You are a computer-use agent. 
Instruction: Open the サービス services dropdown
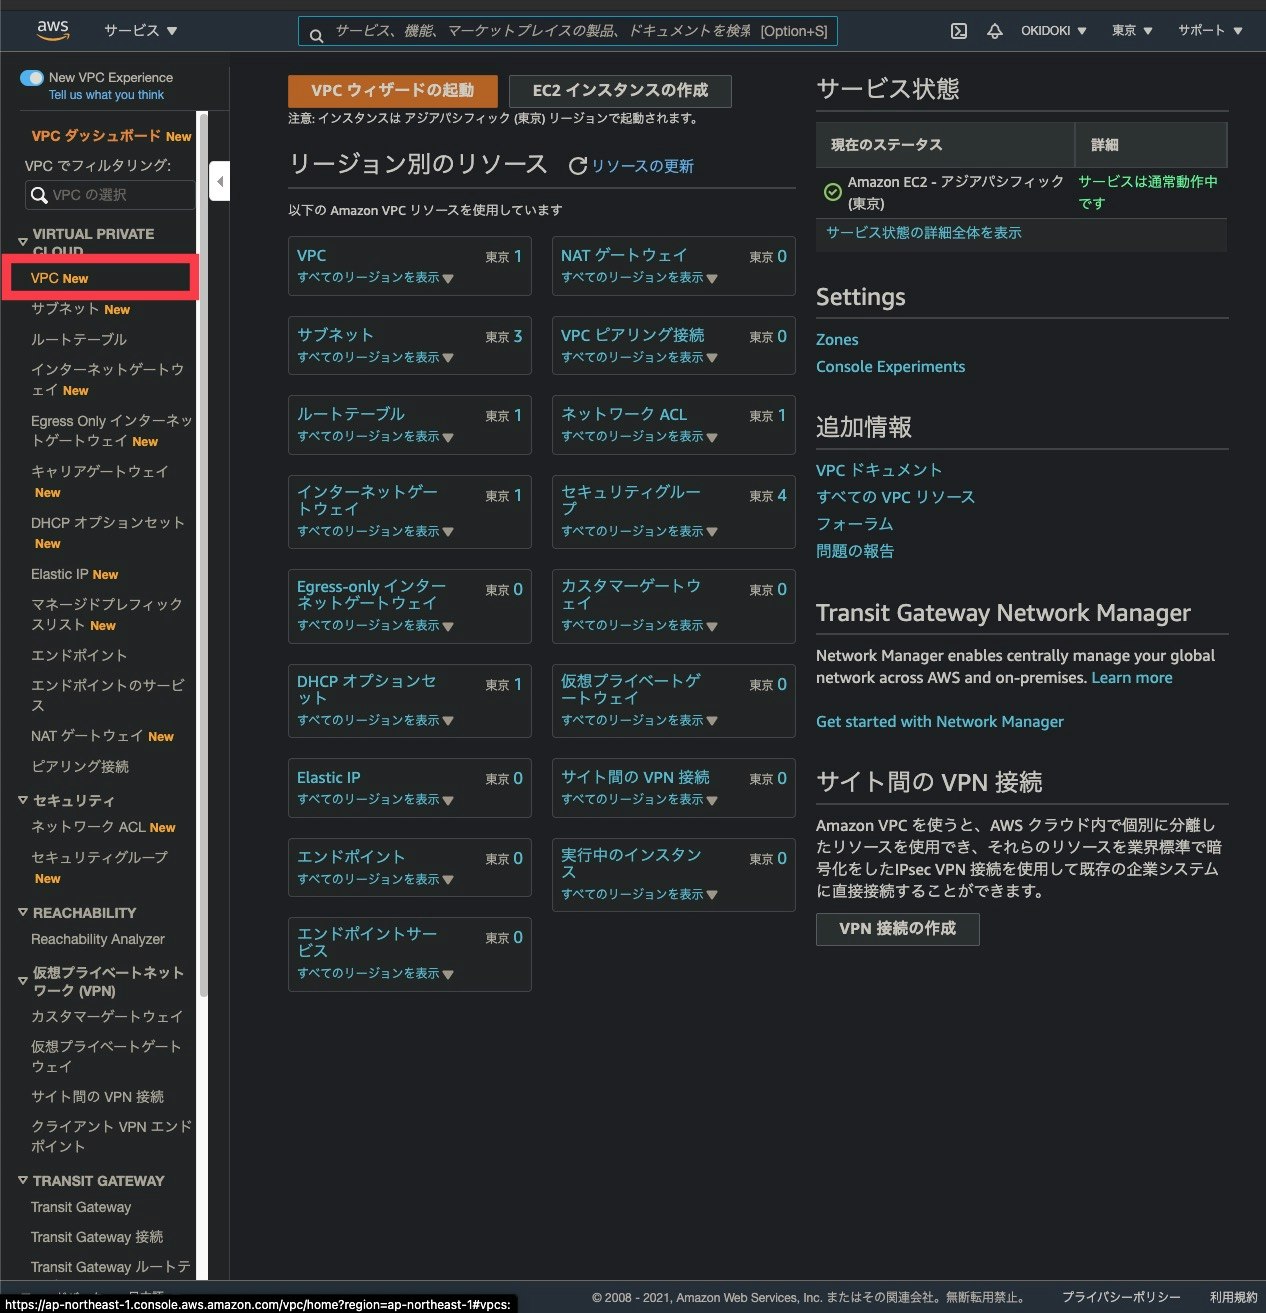[140, 31]
